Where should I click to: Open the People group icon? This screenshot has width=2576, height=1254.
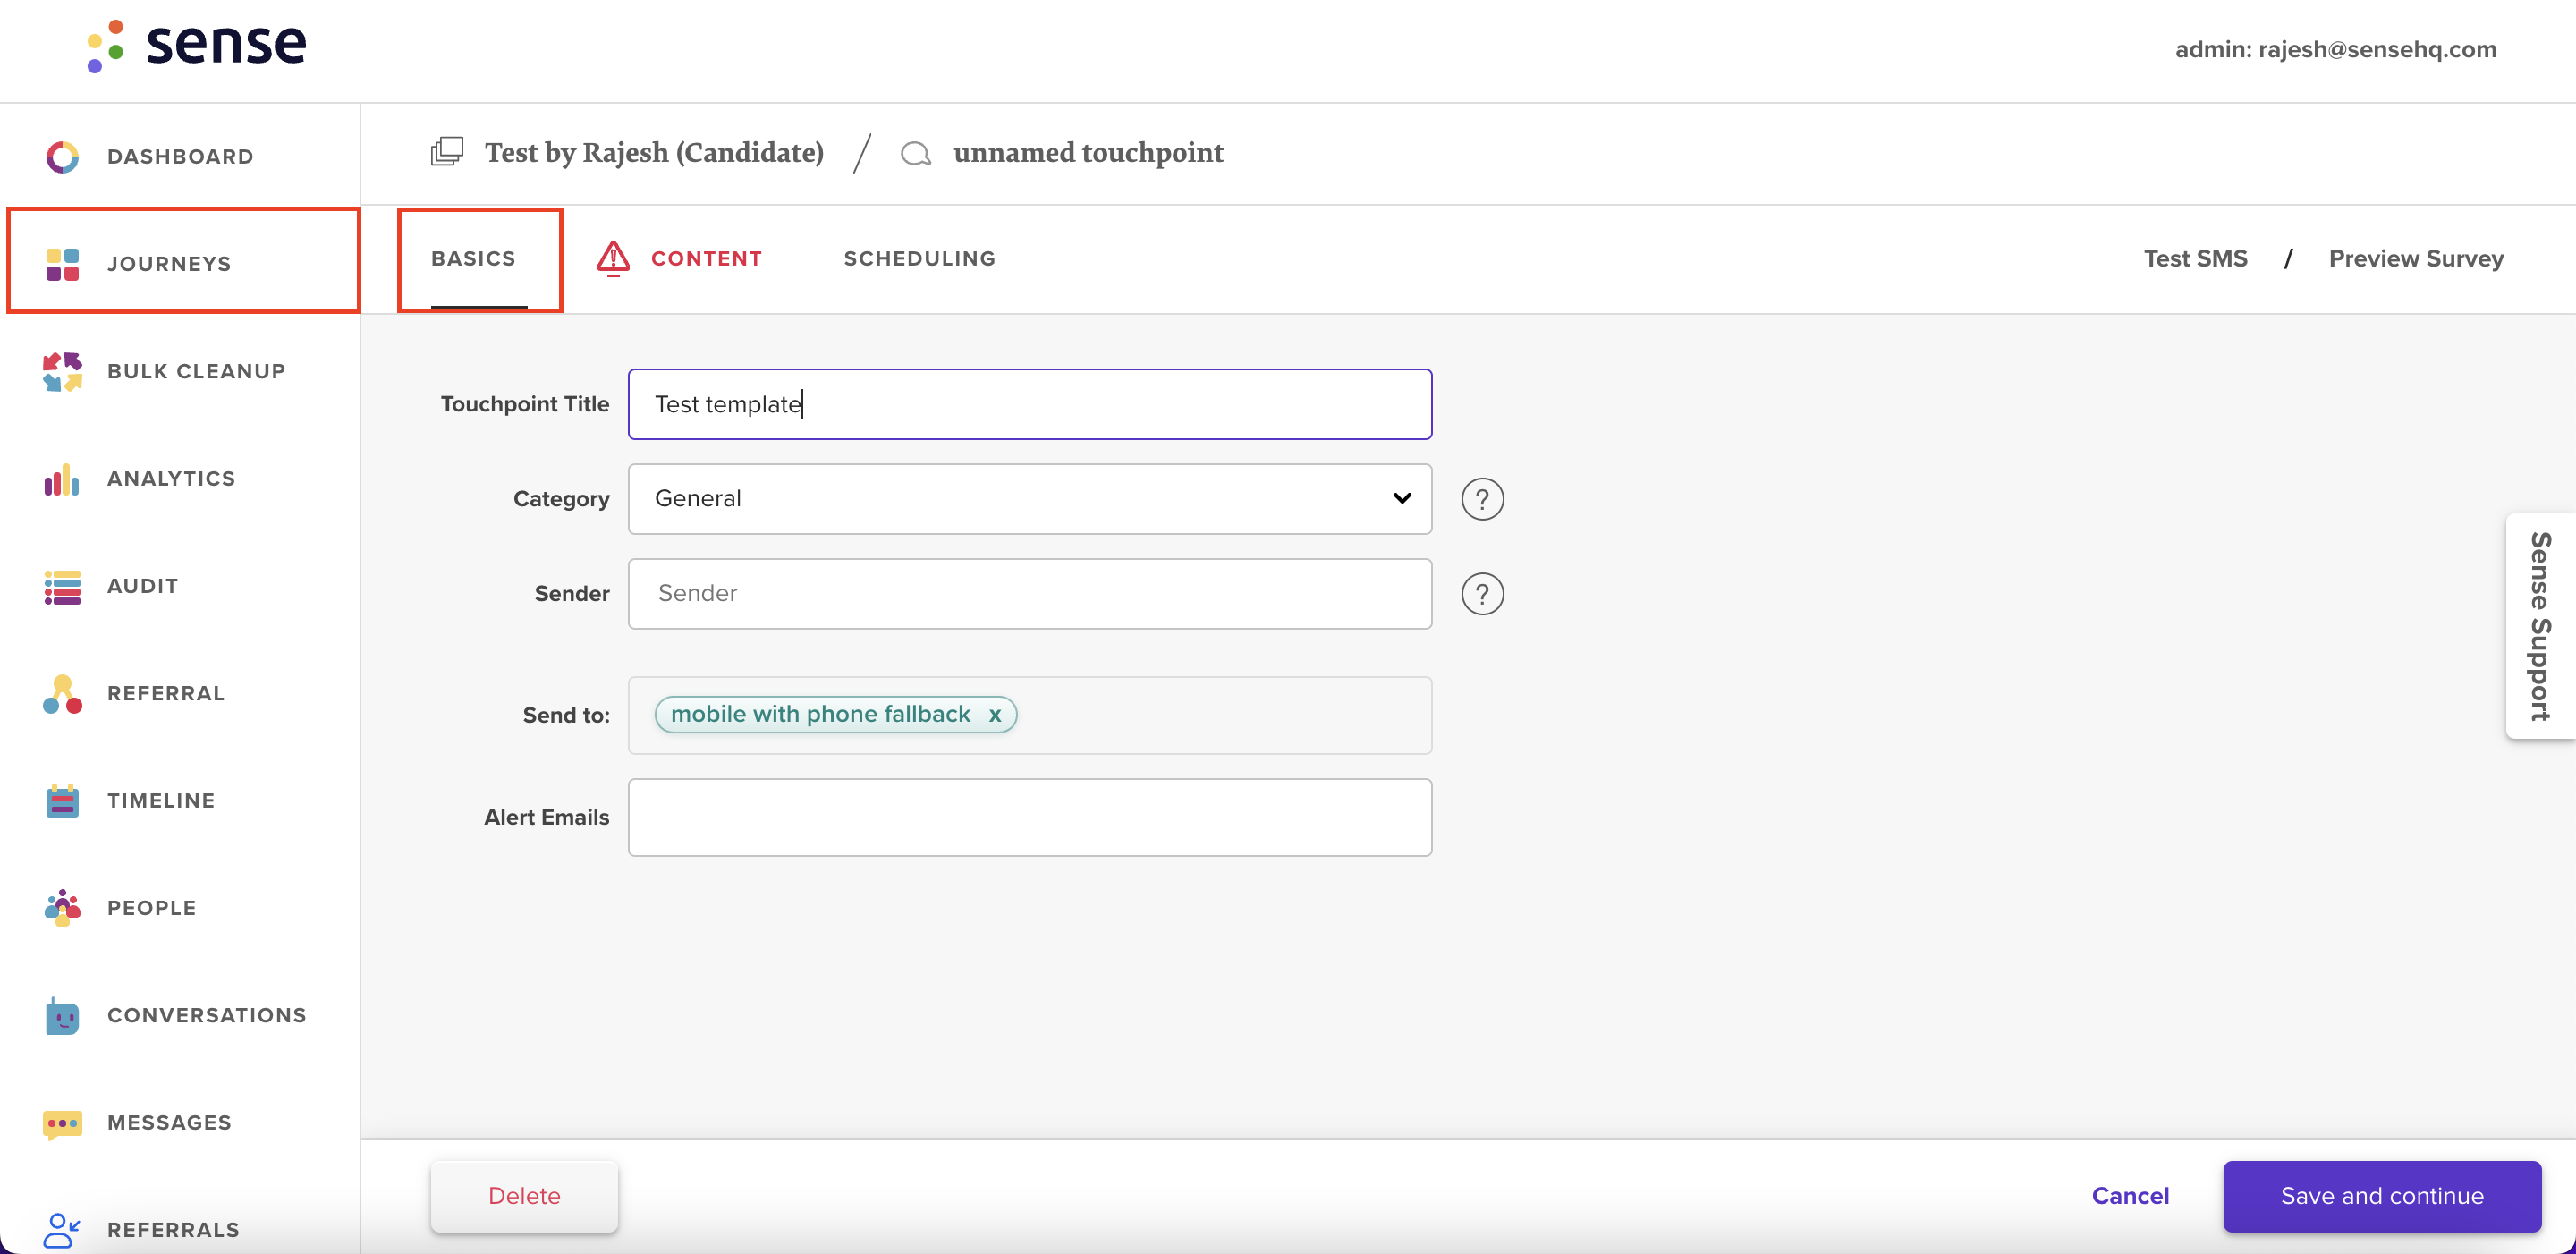click(x=62, y=908)
